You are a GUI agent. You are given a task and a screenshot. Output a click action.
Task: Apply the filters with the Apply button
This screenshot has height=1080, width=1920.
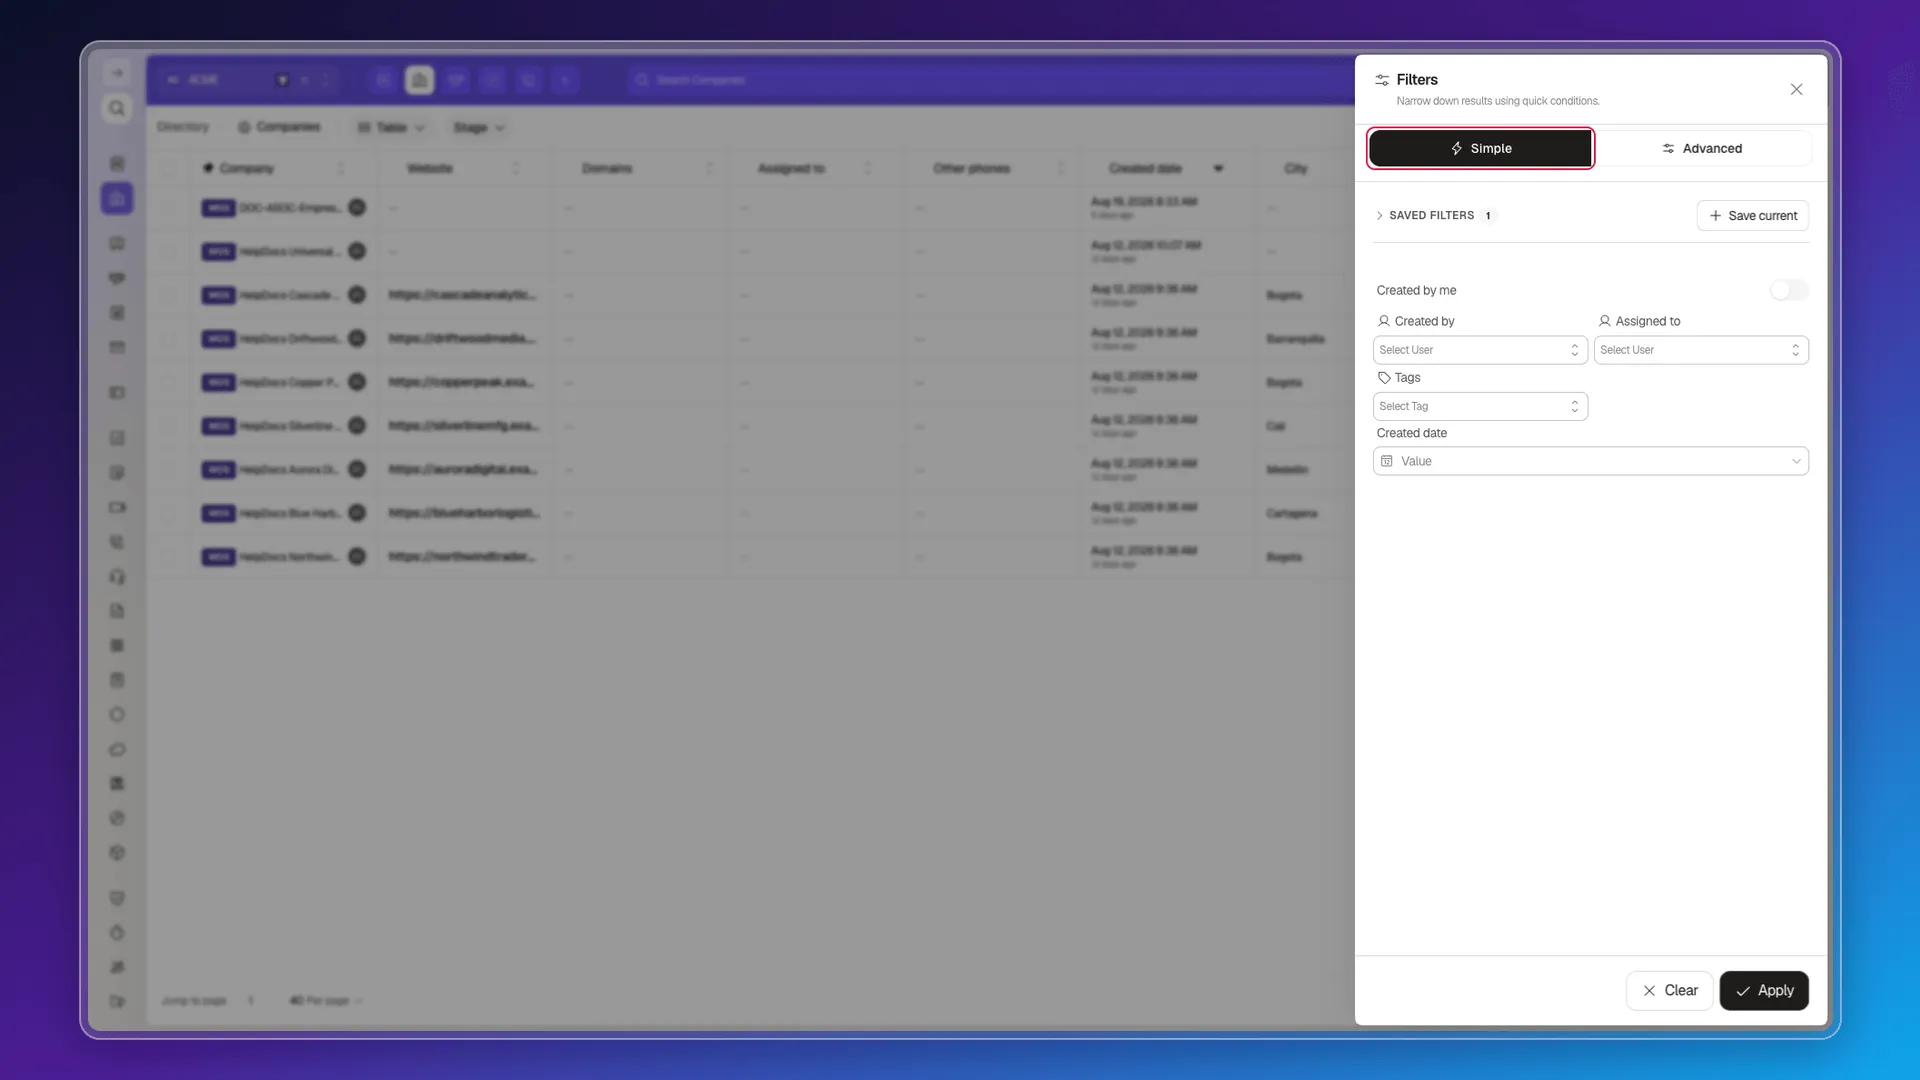(x=1764, y=990)
